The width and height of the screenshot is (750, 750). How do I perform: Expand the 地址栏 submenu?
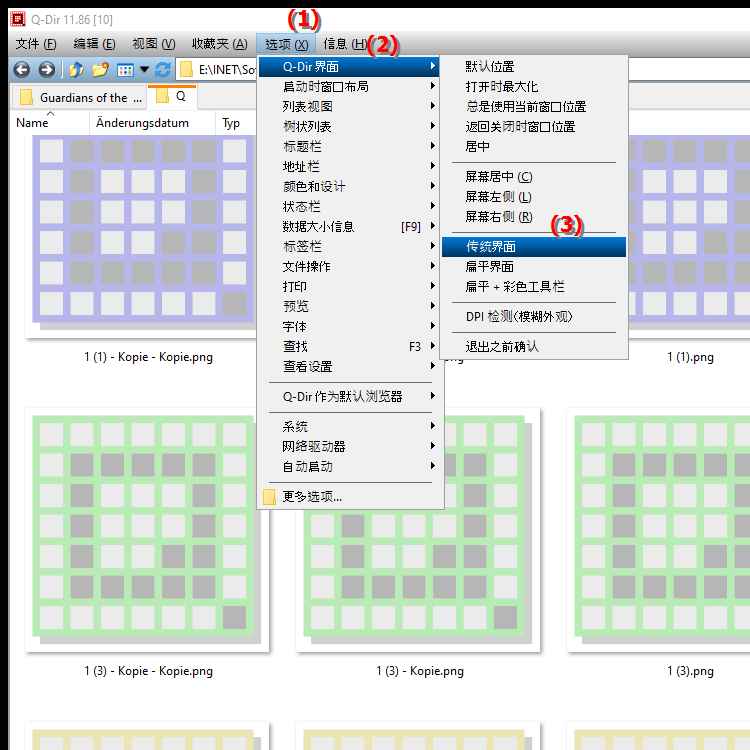tap(348, 166)
